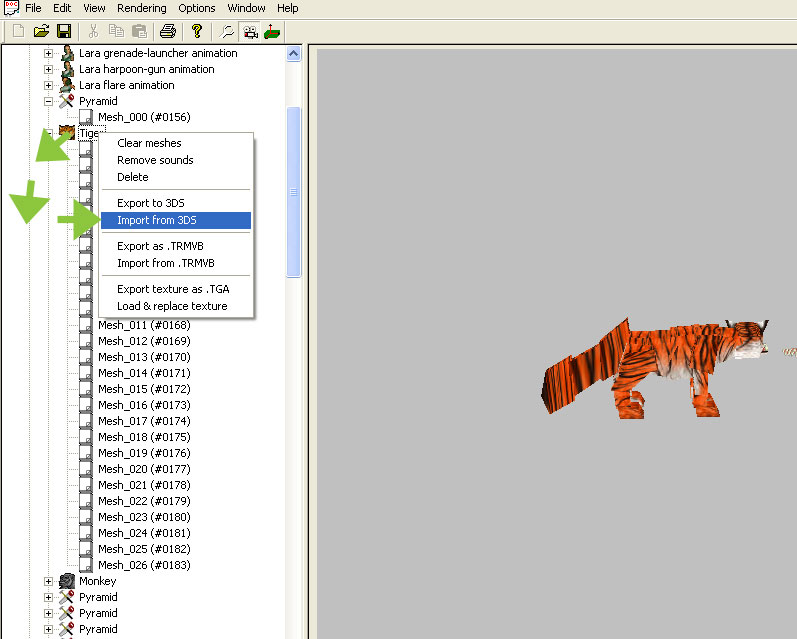Viewport: 797px width, 639px height.
Task: Click the mesh icon beside Mesh_011 (#0168)
Action: [x=85, y=325]
